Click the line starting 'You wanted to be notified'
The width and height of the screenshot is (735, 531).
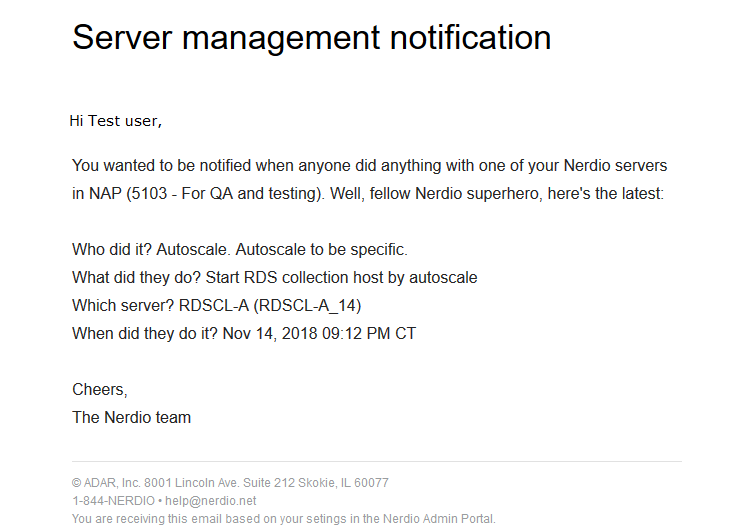coord(369,166)
